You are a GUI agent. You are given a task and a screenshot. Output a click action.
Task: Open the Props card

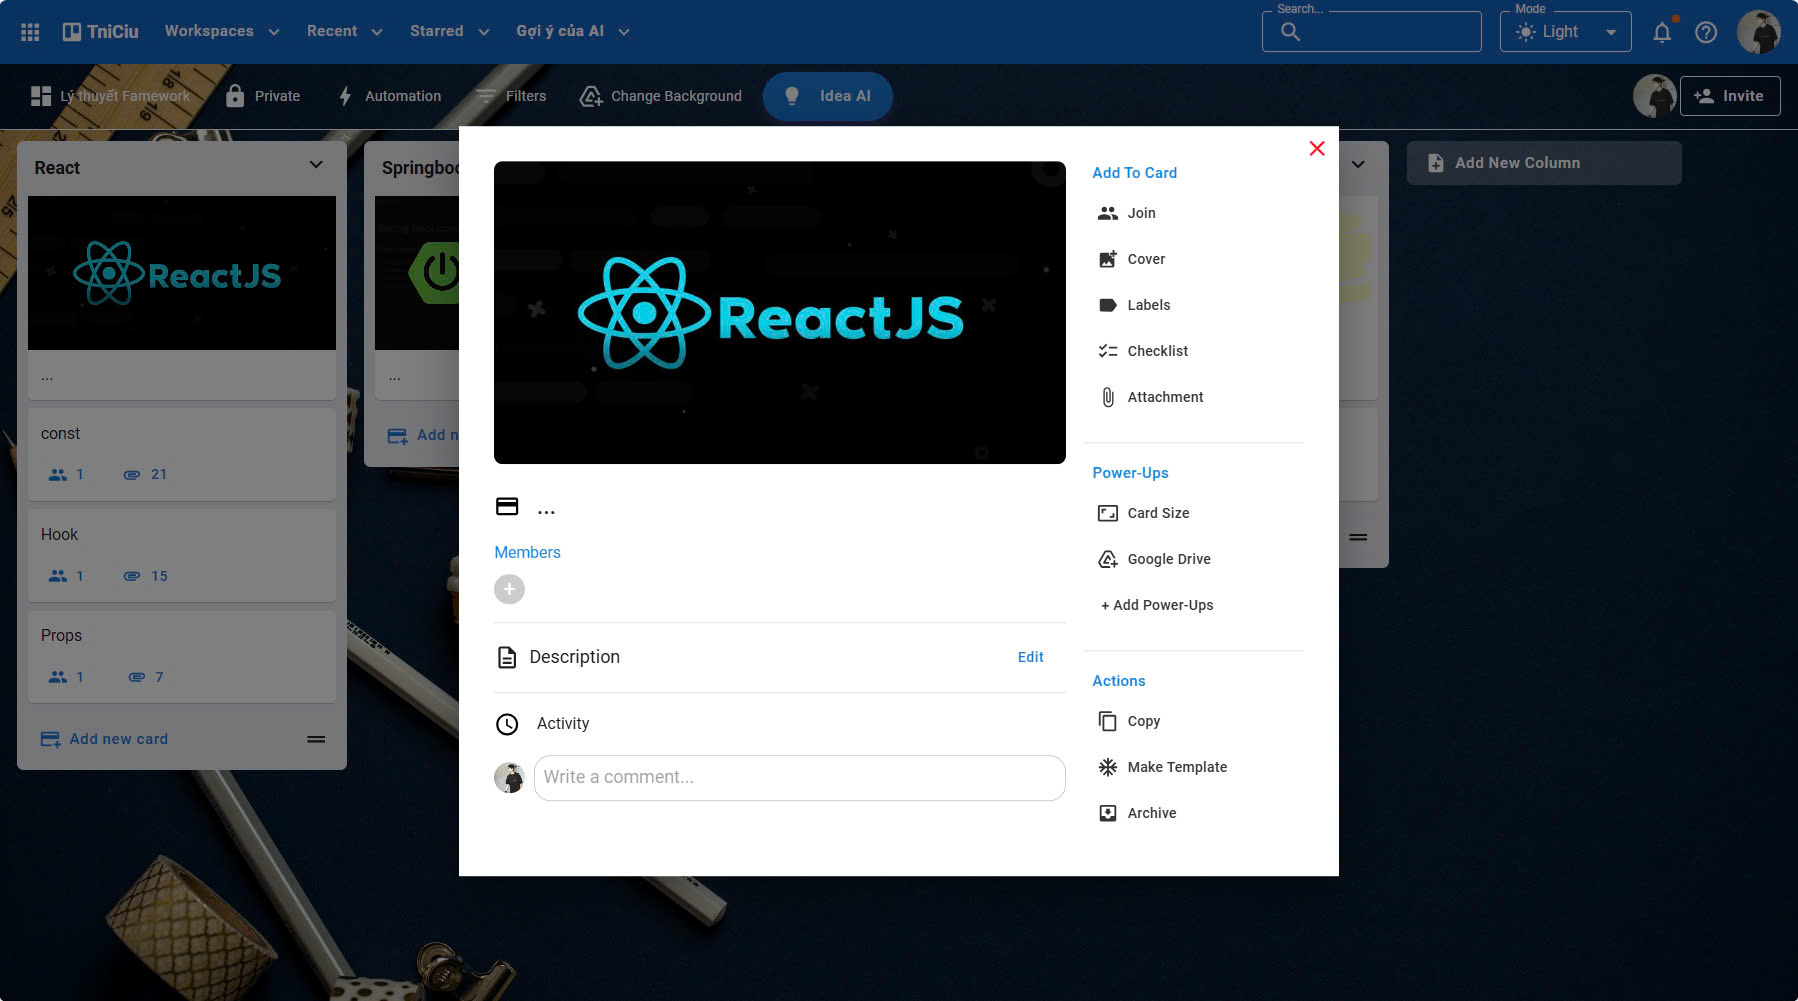[182, 656]
